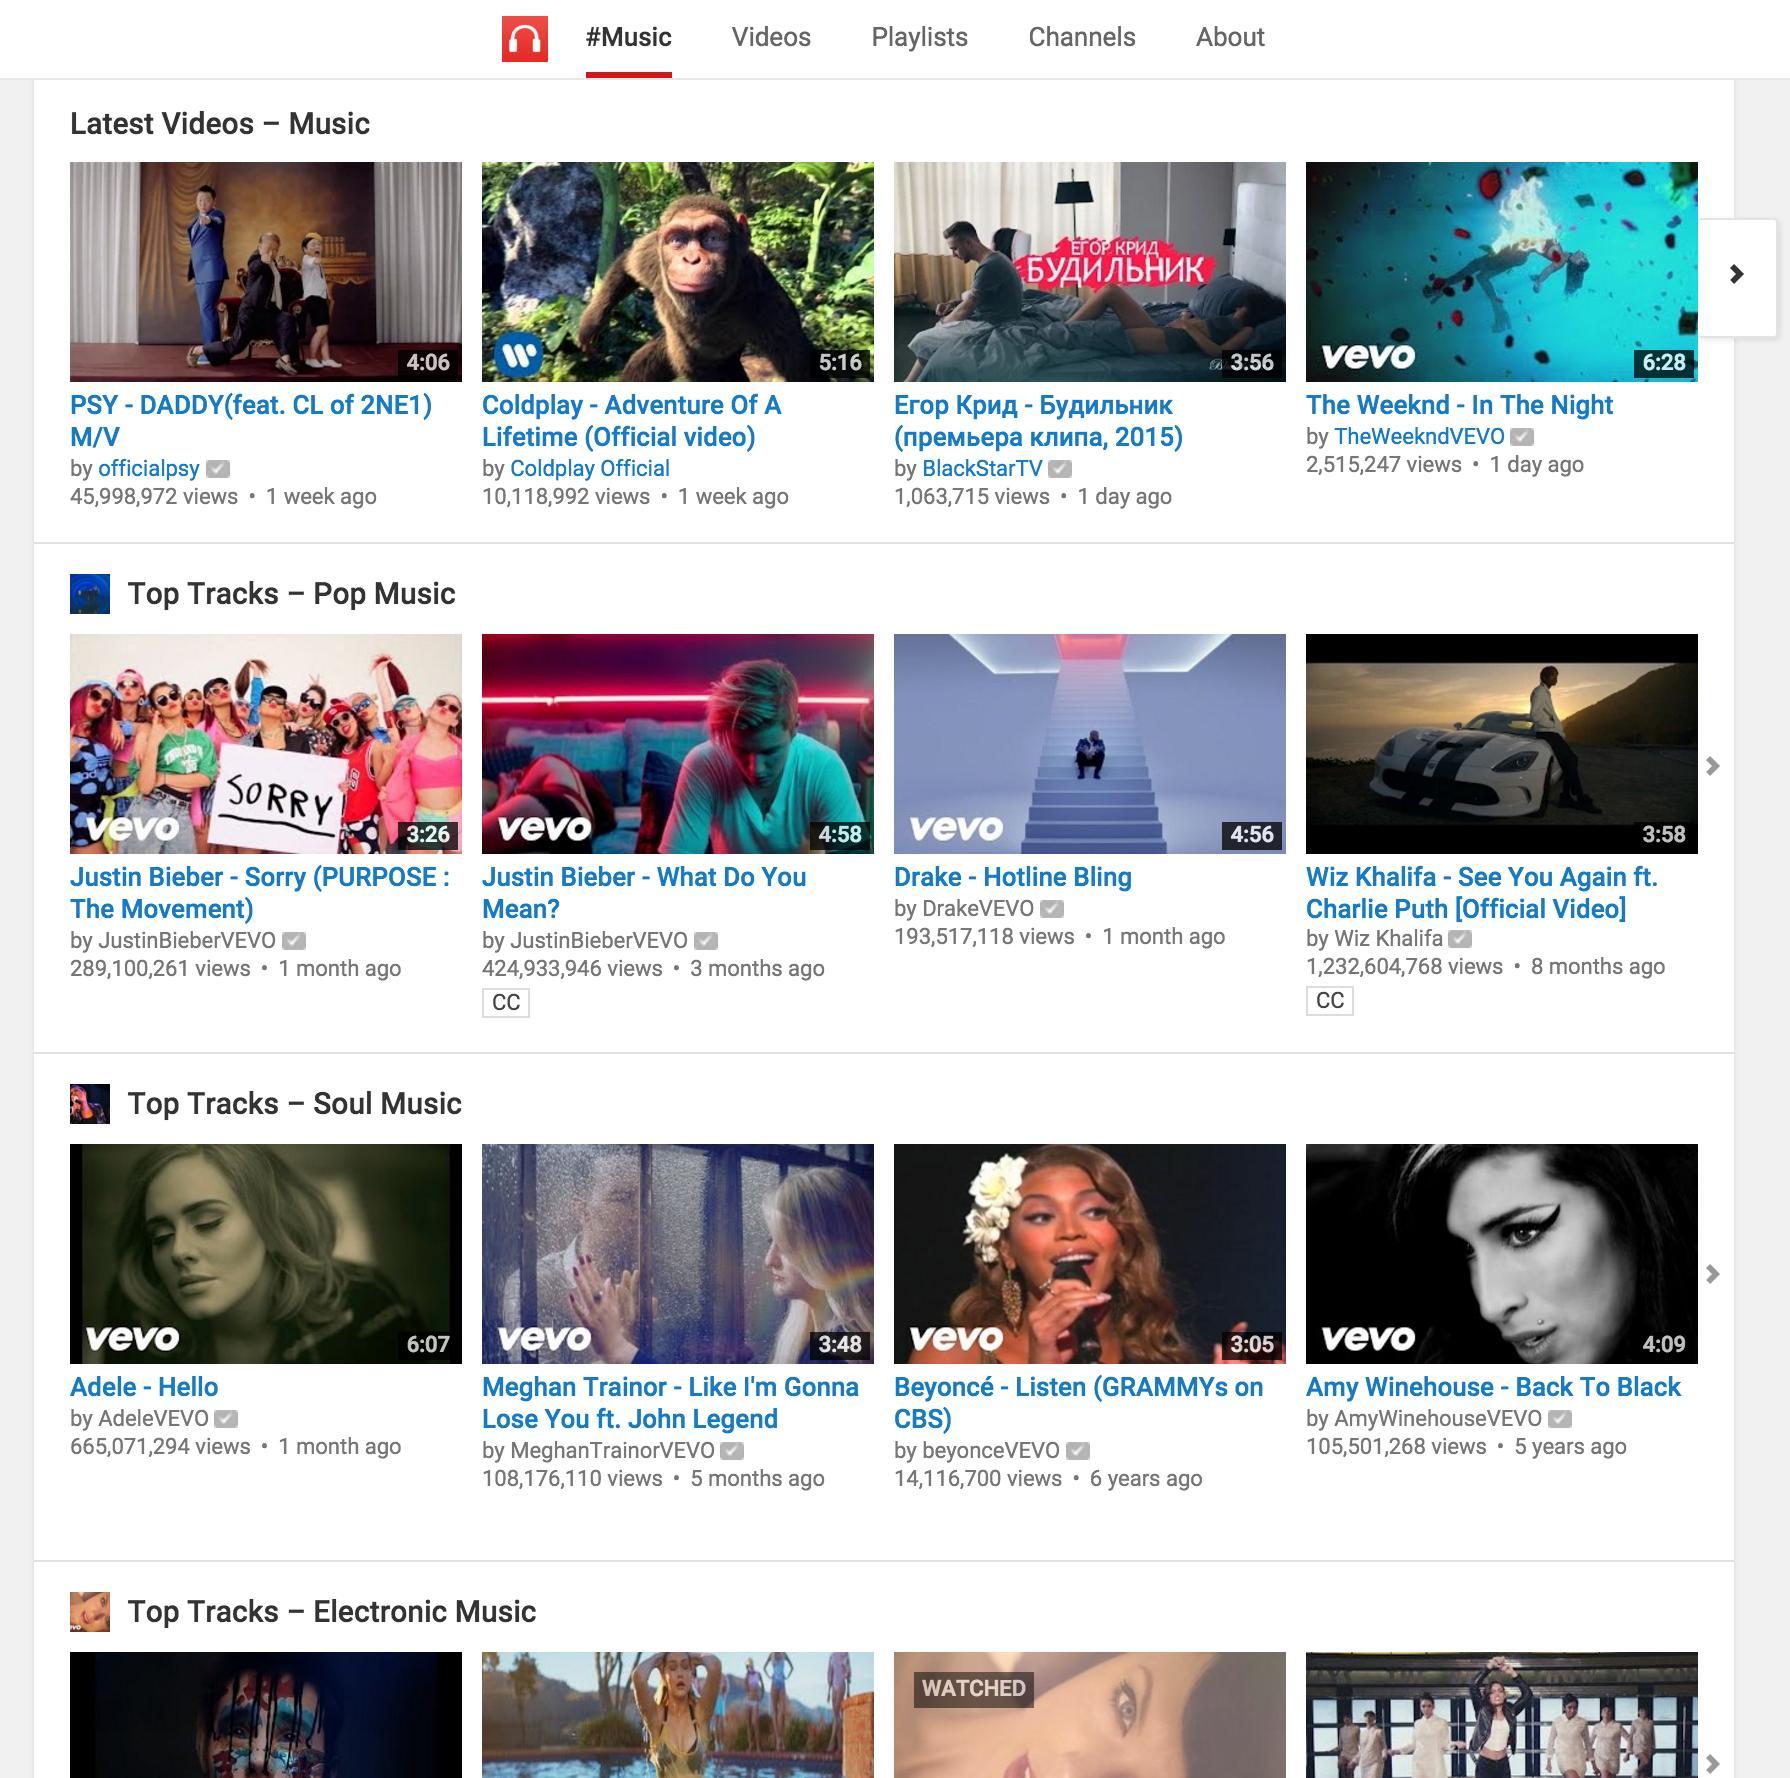The height and width of the screenshot is (1778, 1790).
Task: Play the Beyoncé Listen performance thumbnail
Action: (x=1090, y=1254)
